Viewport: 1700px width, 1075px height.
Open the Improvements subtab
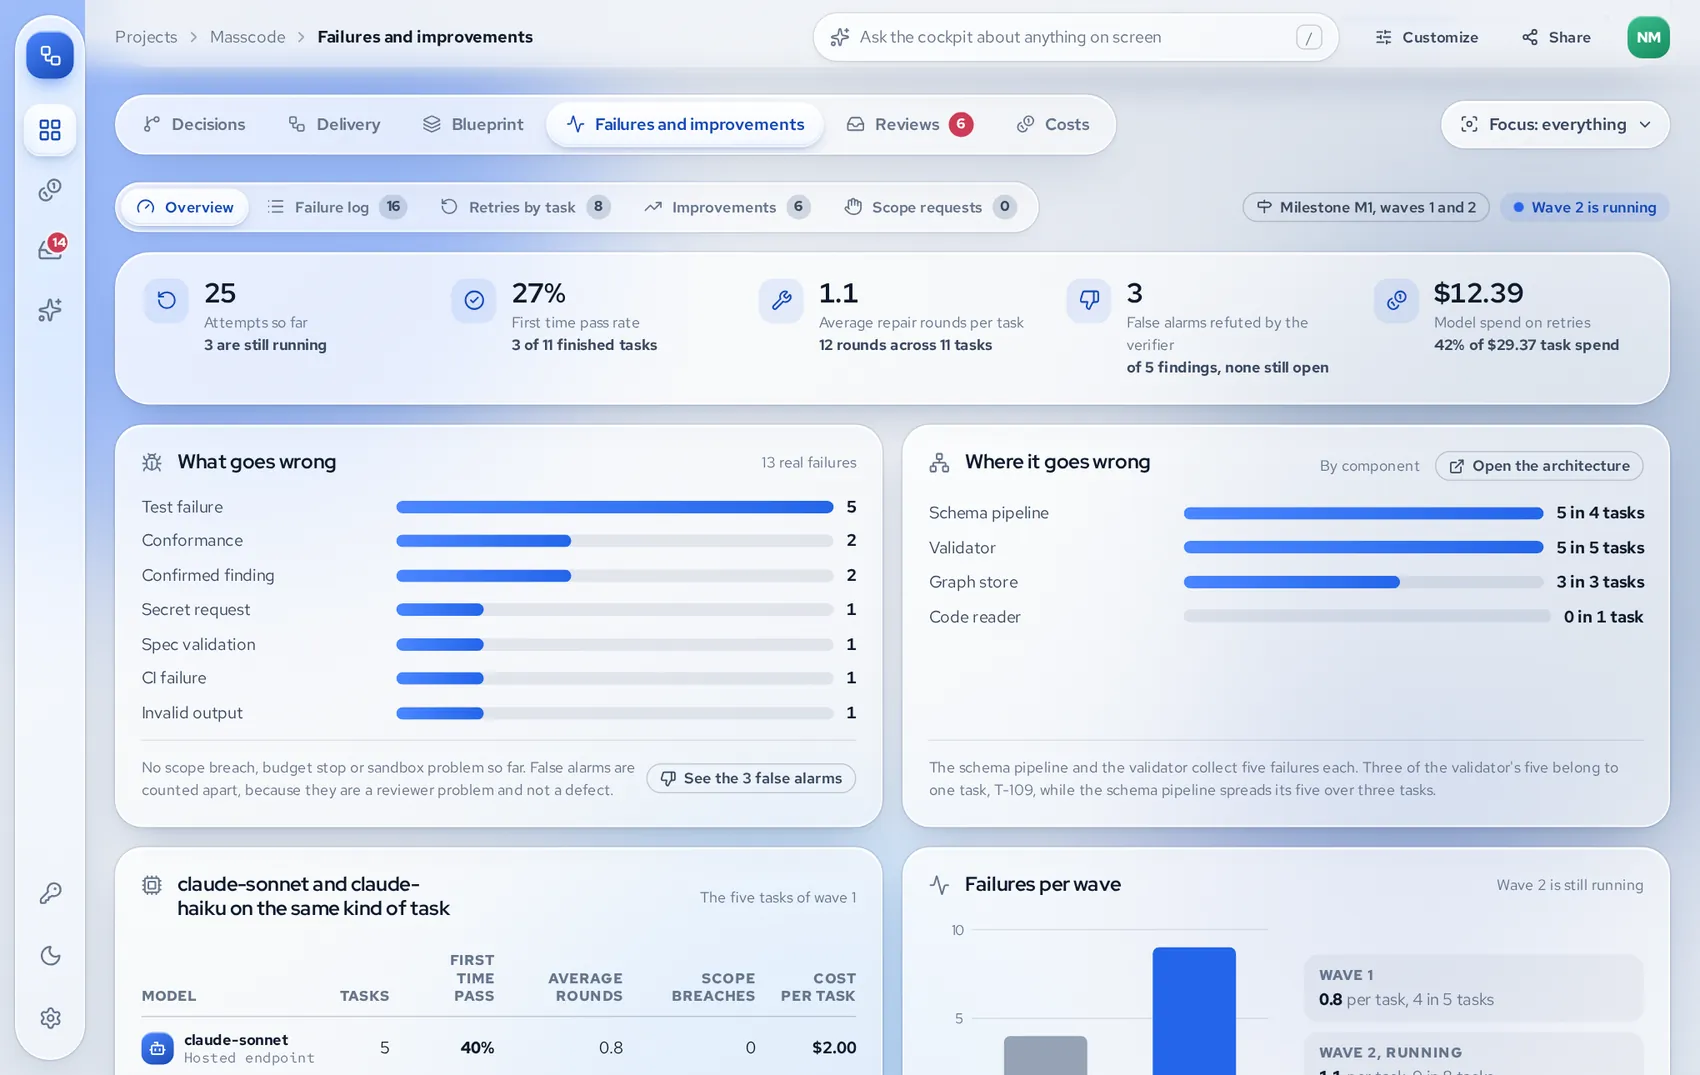(x=726, y=207)
